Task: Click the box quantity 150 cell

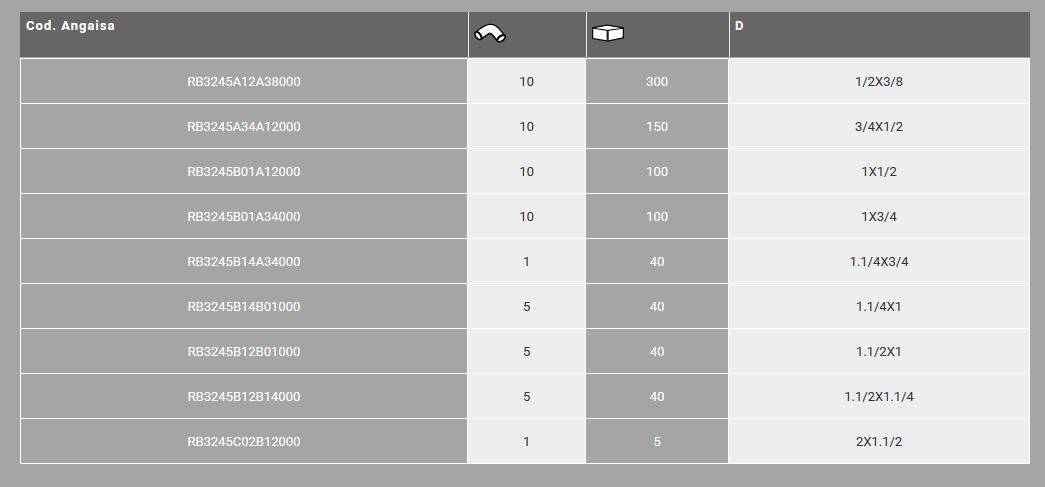Action: point(657,127)
